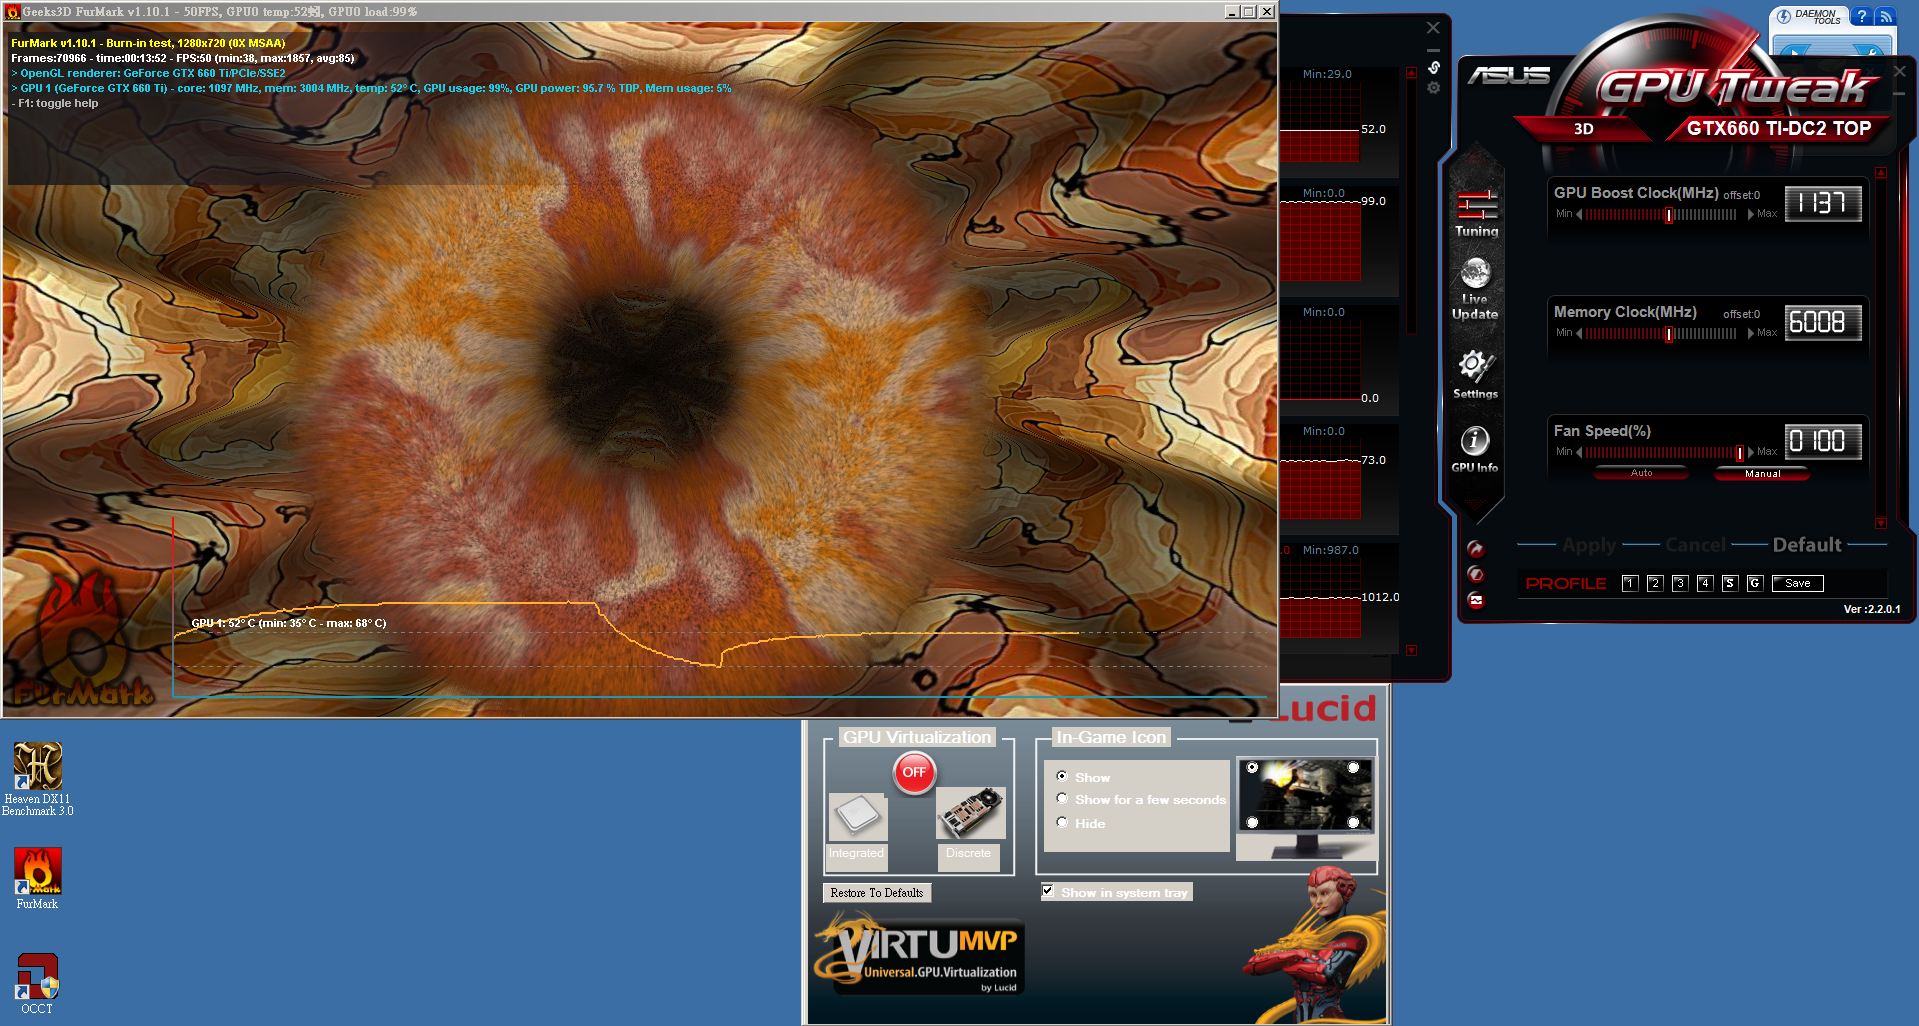Load profile 4 in GPU Tweak
Image resolution: width=1919 pixels, height=1026 pixels.
pyautogui.click(x=1705, y=583)
